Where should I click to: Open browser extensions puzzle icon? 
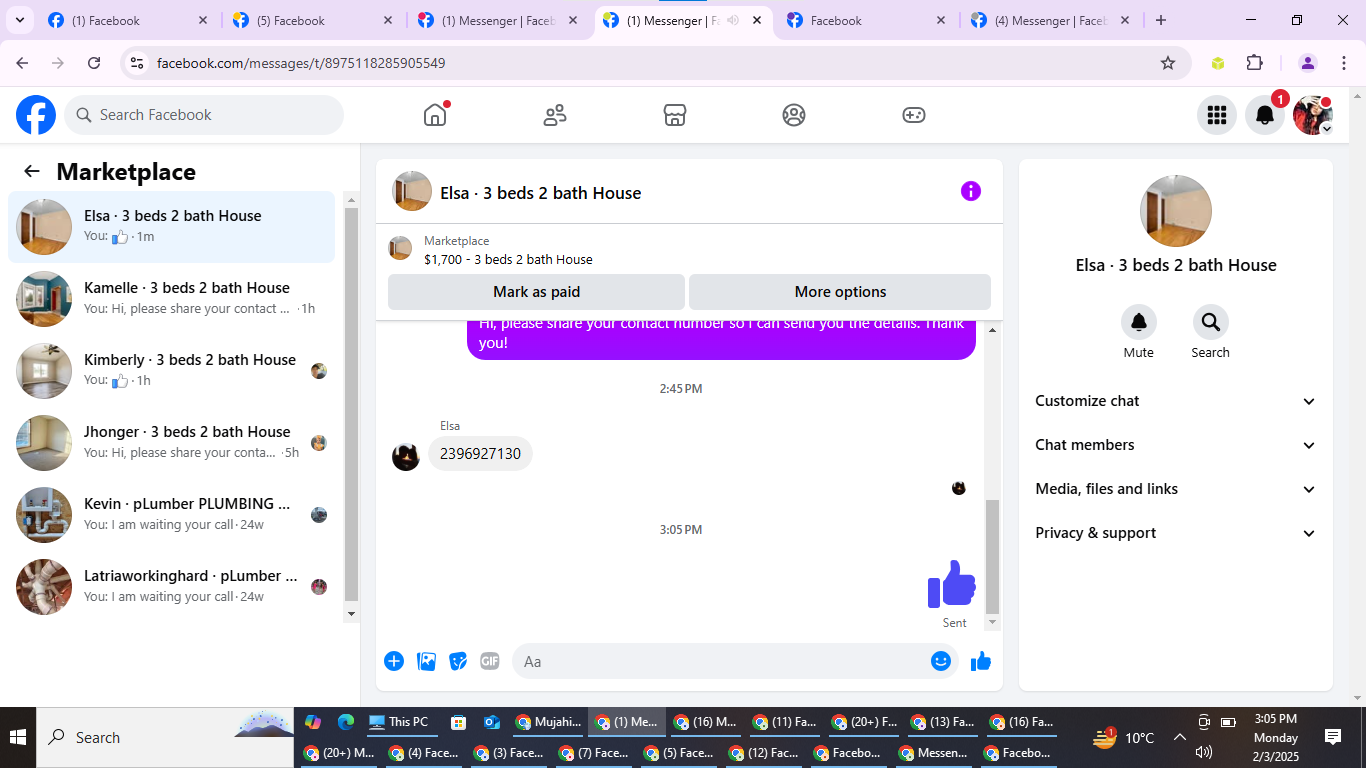(1255, 63)
